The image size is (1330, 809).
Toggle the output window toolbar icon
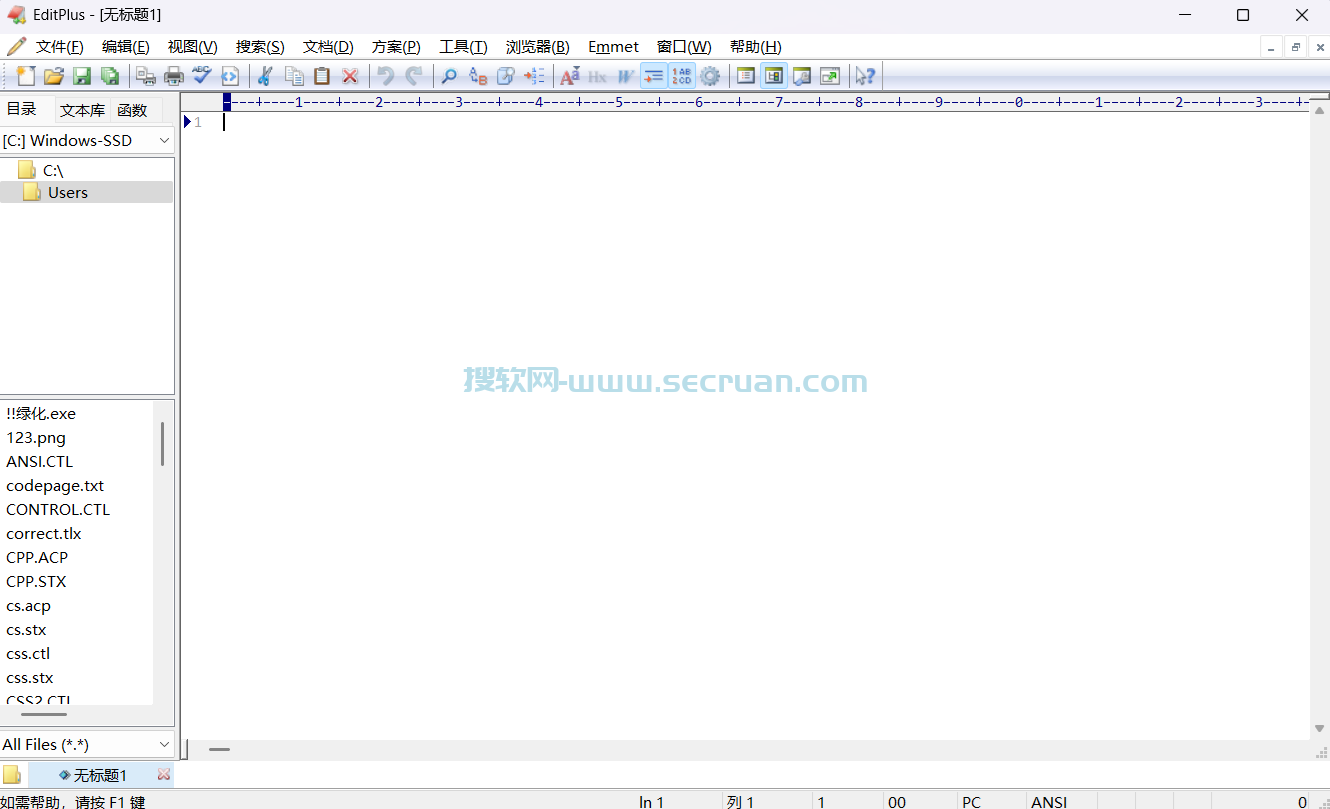coord(802,76)
